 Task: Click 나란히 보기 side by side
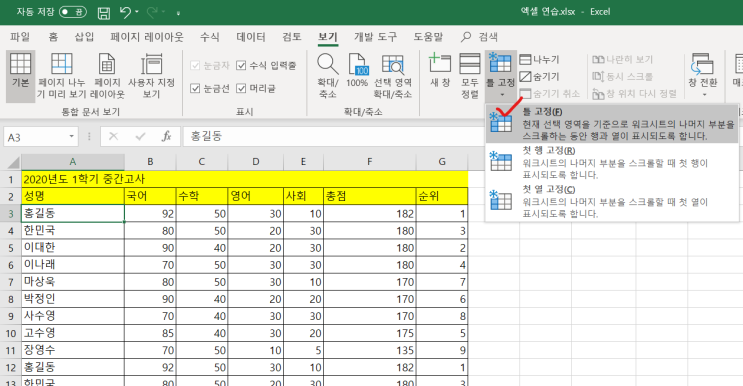tap(623, 60)
